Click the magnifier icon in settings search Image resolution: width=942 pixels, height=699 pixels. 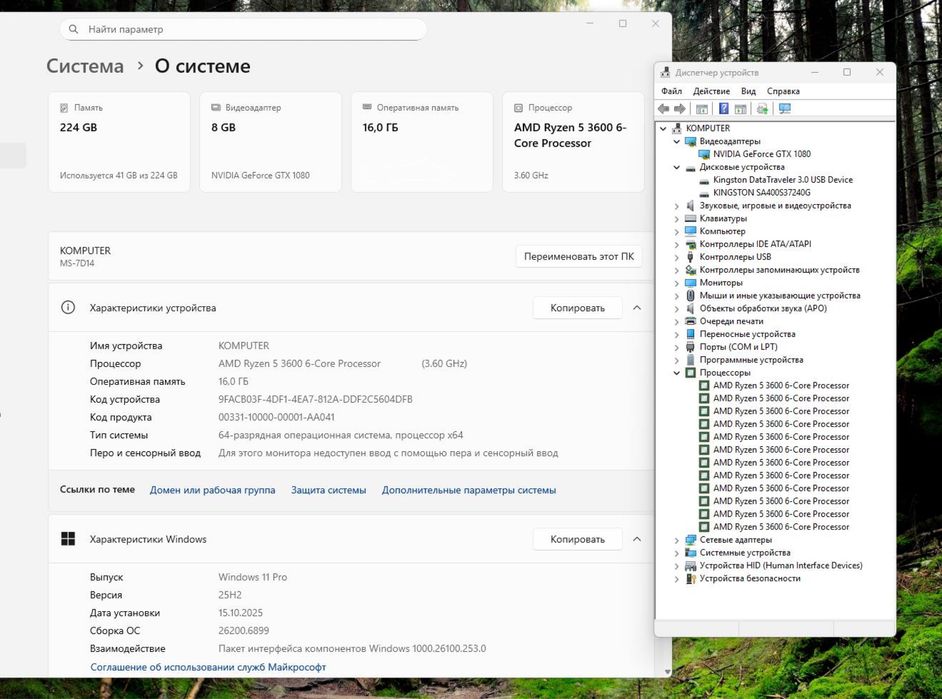[73, 29]
